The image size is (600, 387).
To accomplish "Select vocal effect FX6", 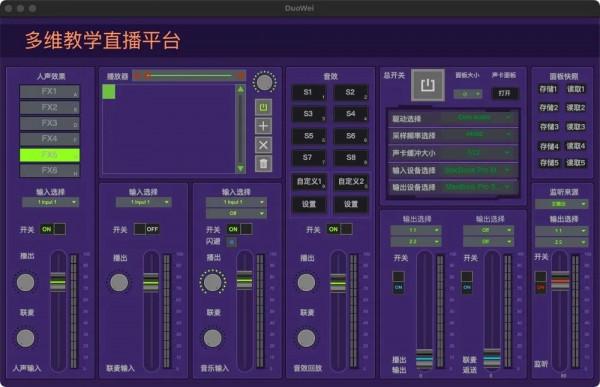I will 50,171.
